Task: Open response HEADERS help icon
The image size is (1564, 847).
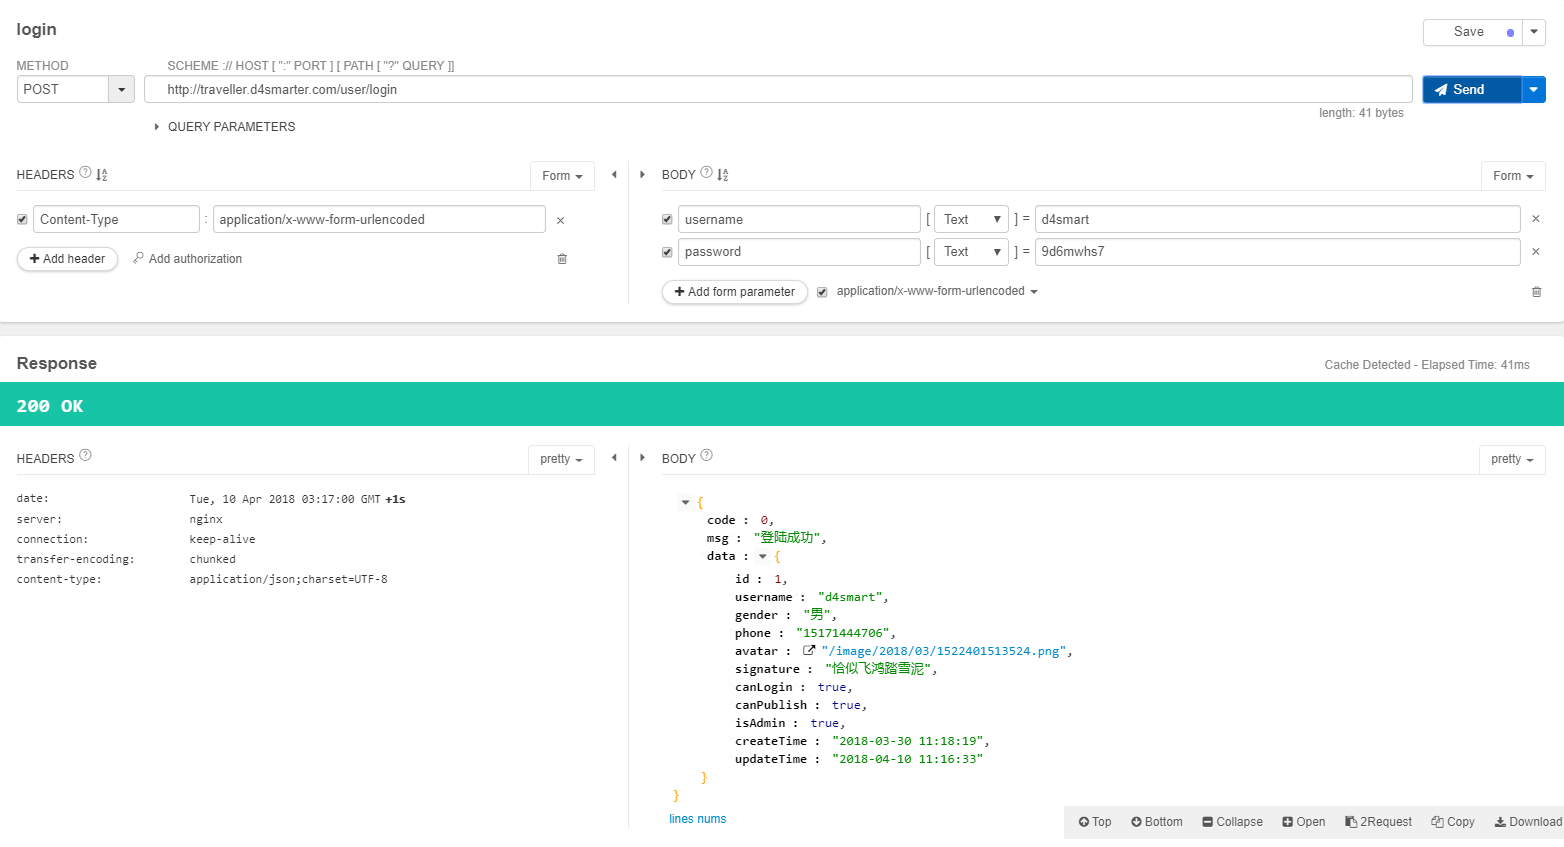Action: (x=85, y=455)
